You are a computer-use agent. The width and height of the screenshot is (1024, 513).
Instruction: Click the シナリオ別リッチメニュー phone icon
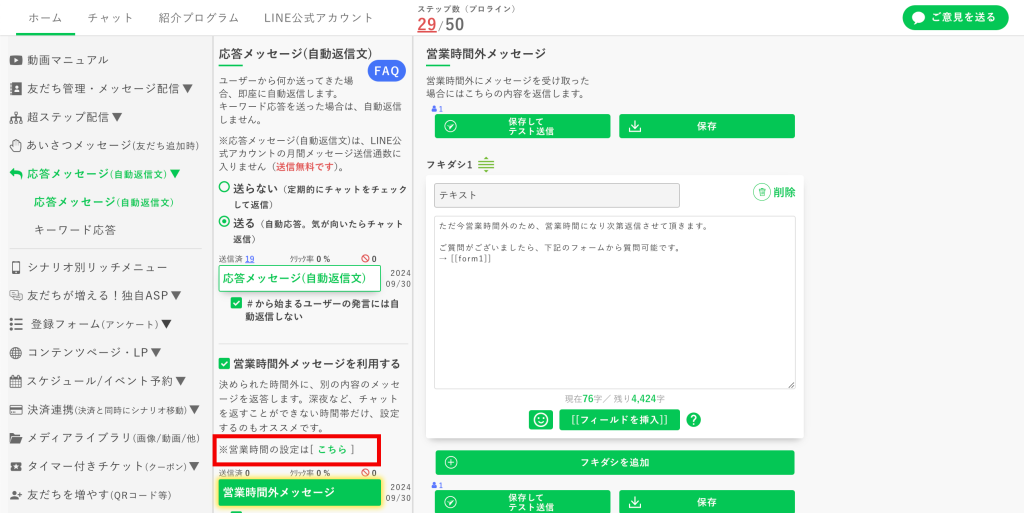[x=16, y=268]
